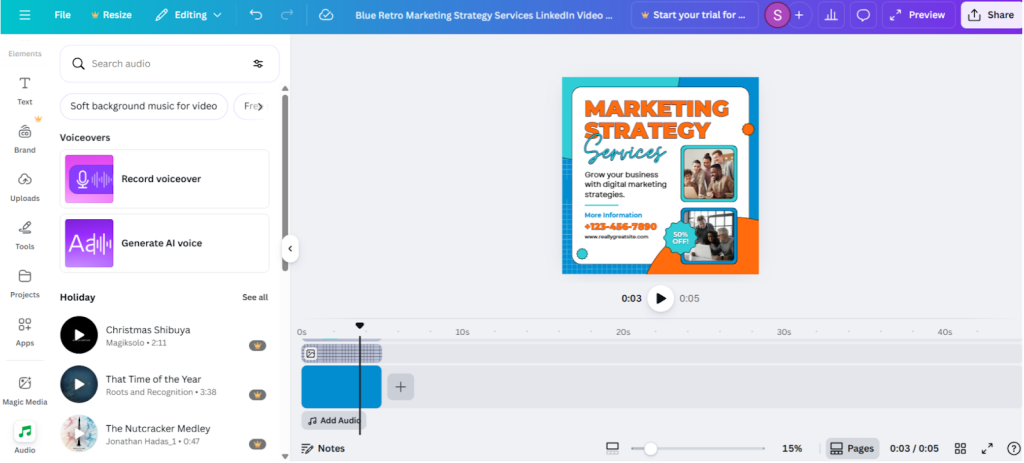Add a new page with plus button

click(x=400, y=387)
